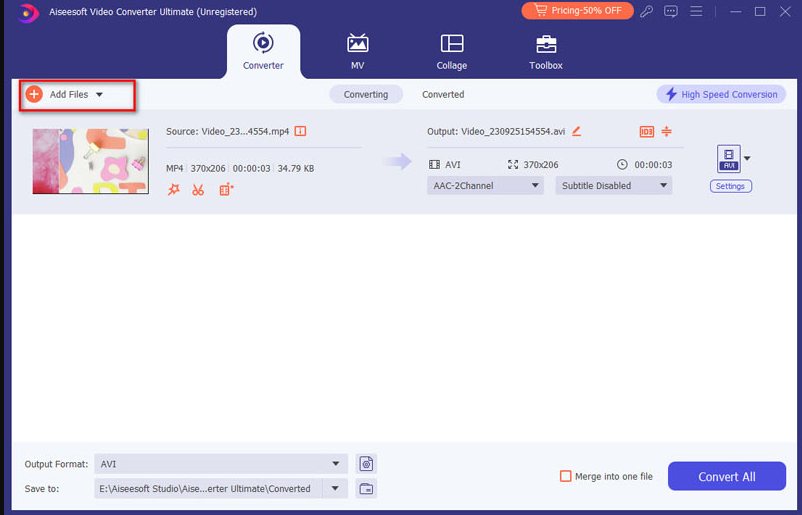Screen dimensions: 802x515
Task: Click the AVI output format label with film icon
Action: pos(444,165)
